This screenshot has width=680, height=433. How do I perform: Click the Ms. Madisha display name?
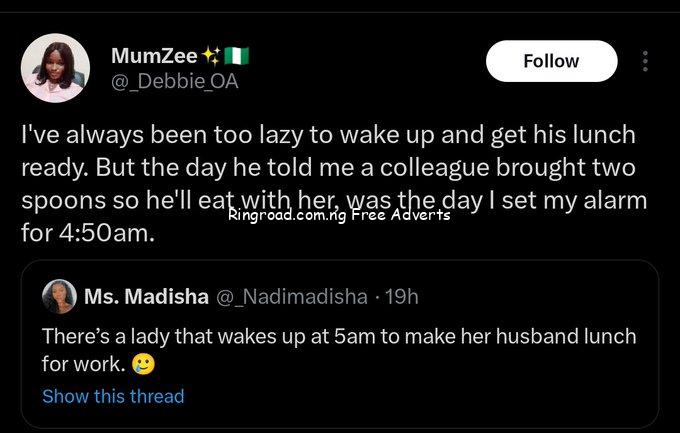146,296
